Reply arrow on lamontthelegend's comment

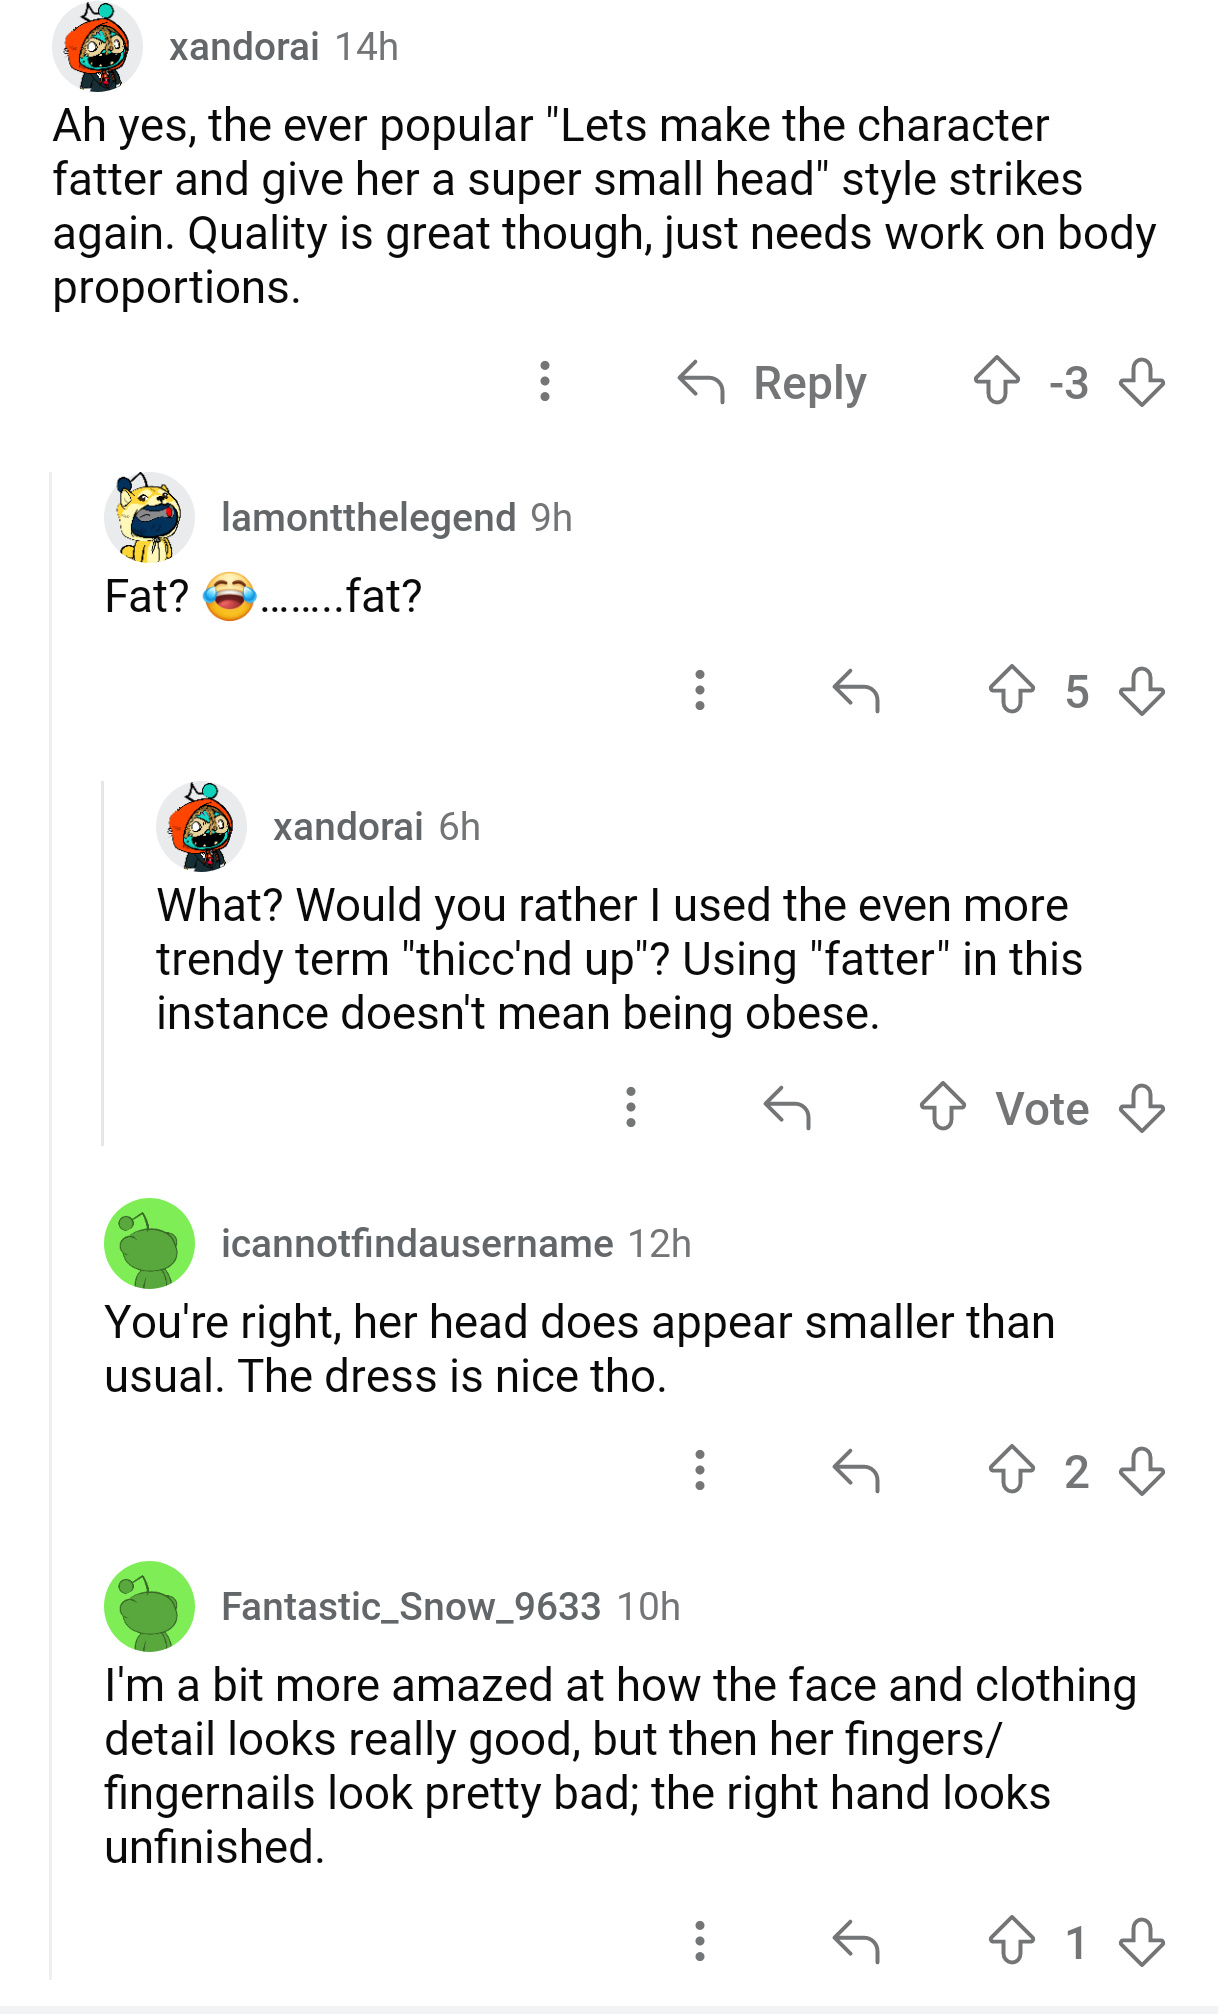pyautogui.click(x=856, y=690)
